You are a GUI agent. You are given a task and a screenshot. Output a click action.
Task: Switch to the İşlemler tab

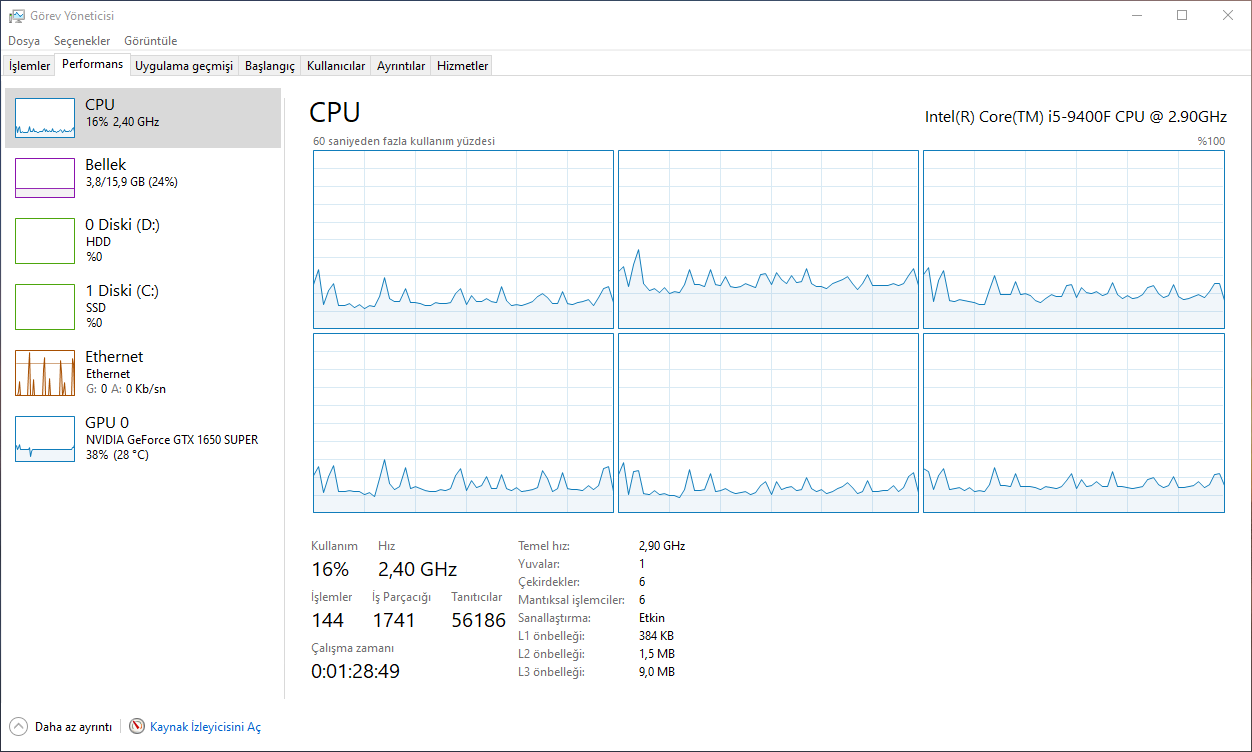point(29,66)
